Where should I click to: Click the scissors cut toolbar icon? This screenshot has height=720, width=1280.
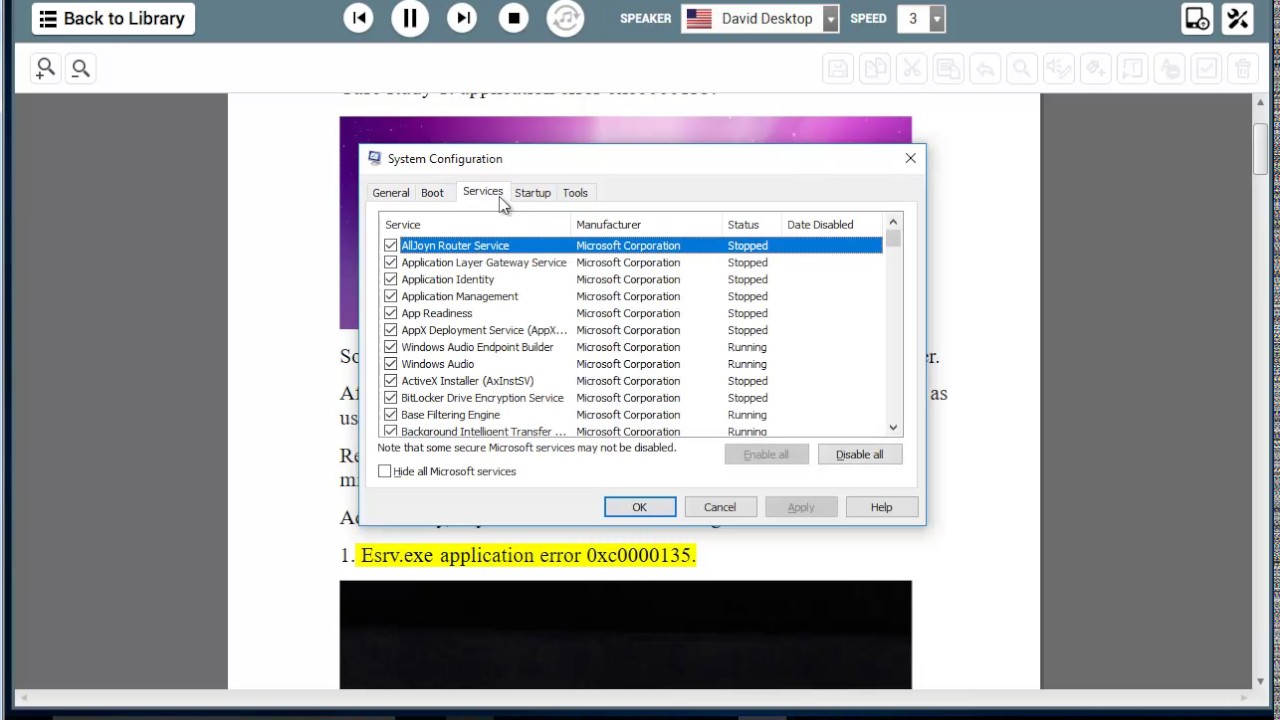[x=912, y=69]
